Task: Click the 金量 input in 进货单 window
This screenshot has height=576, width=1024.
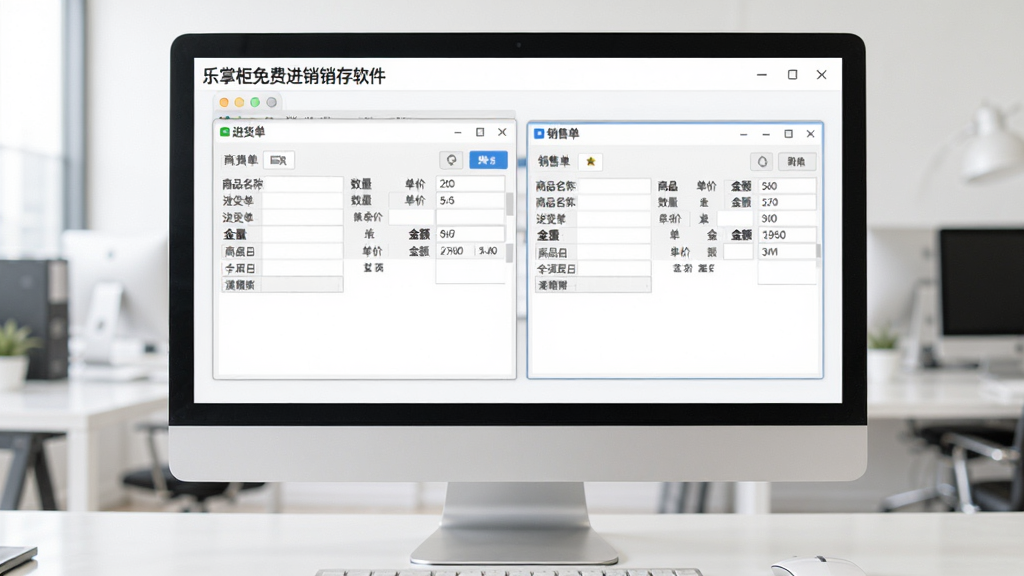Action: point(302,234)
